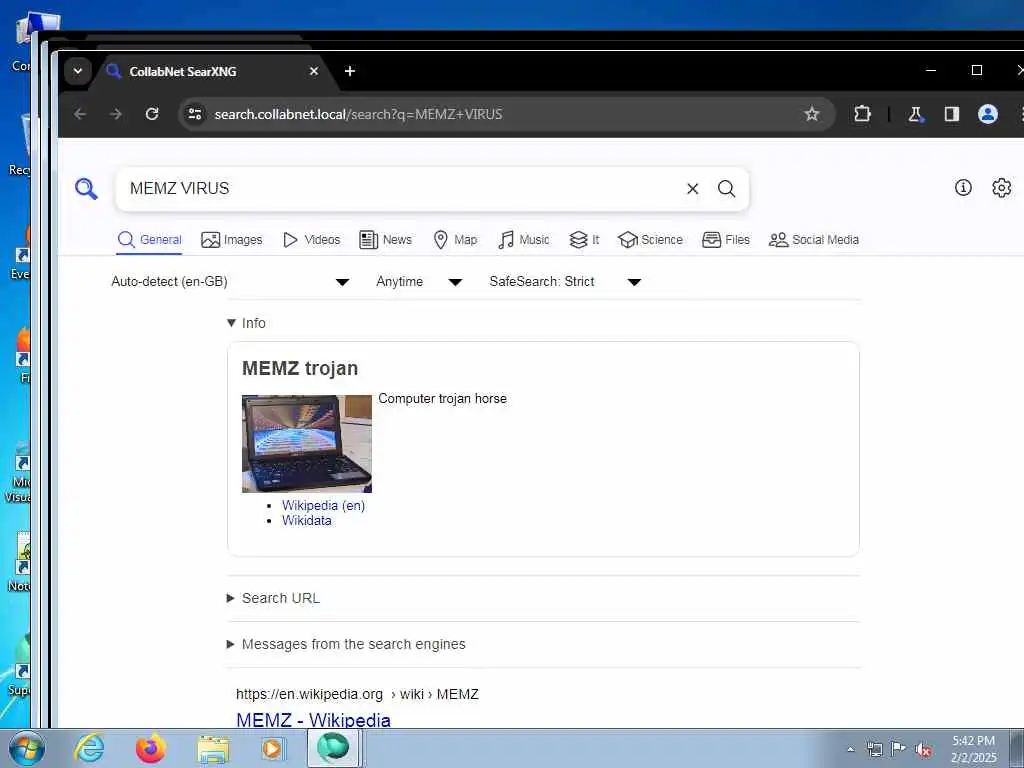Switch to the Social Media category
This screenshot has height=768, width=1024.
pyautogui.click(x=814, y=240)
